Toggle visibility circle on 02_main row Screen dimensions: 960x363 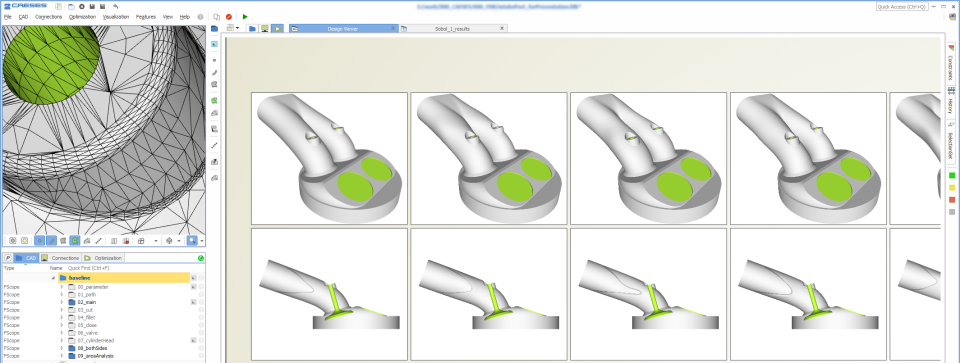coord(201,302)
